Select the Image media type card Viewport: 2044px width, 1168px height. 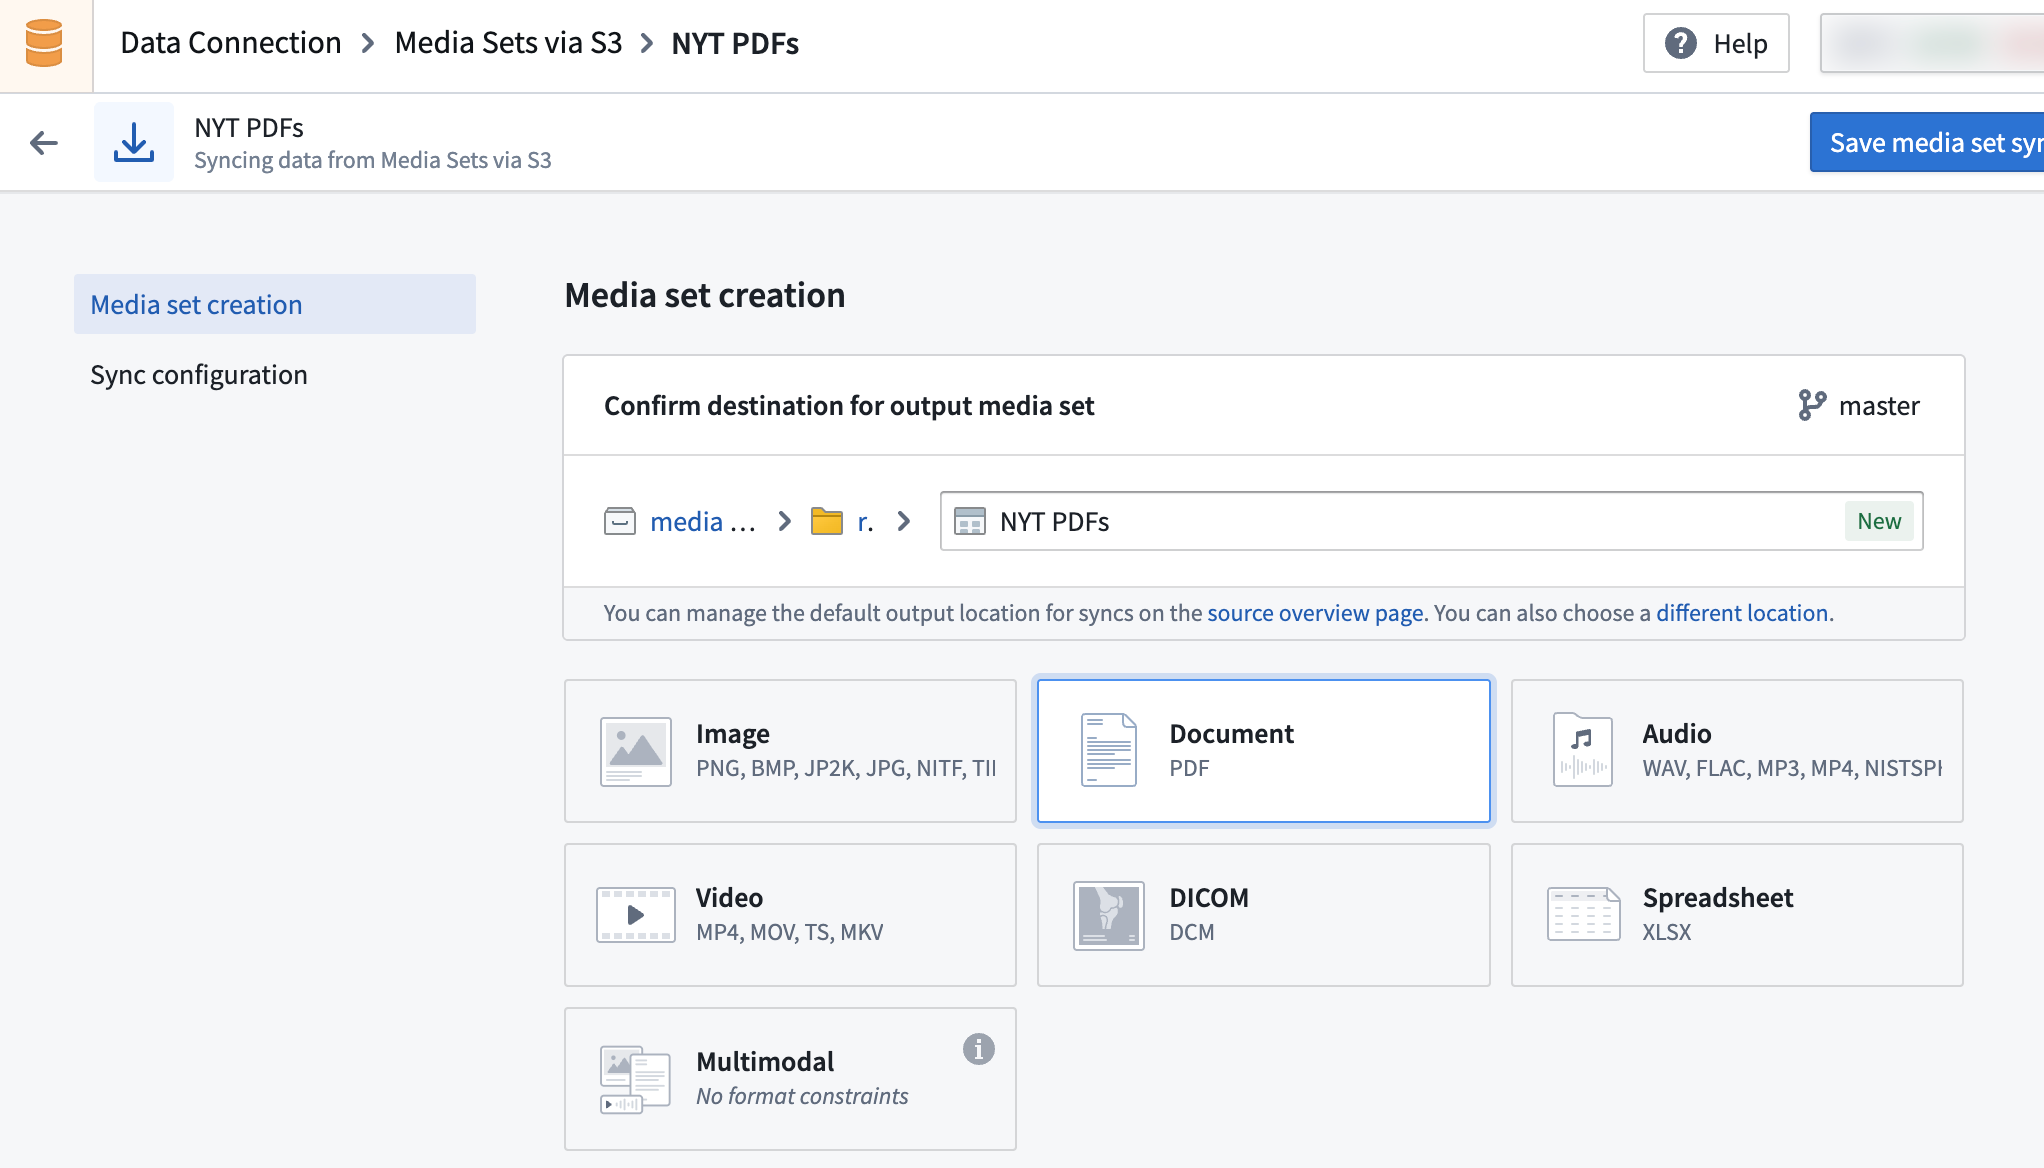pyautogui.click(x=789, y=750)
